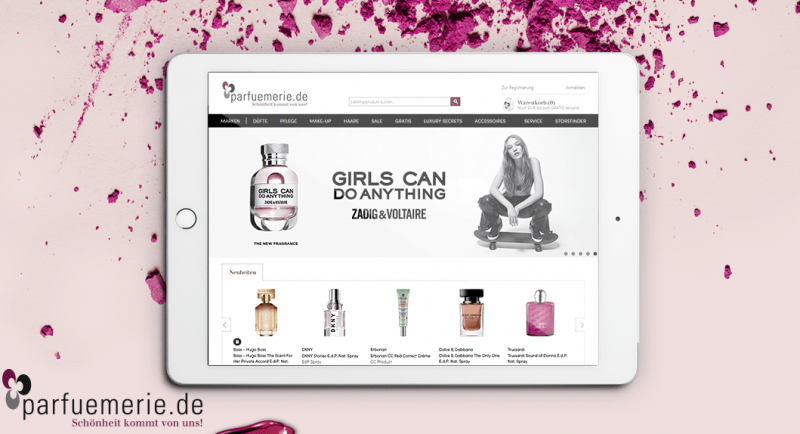The height and width of the screenshot is (434, 800).
Task: Focus the Lieblingsprodukt suchen search field
Action: pos(399,101)
